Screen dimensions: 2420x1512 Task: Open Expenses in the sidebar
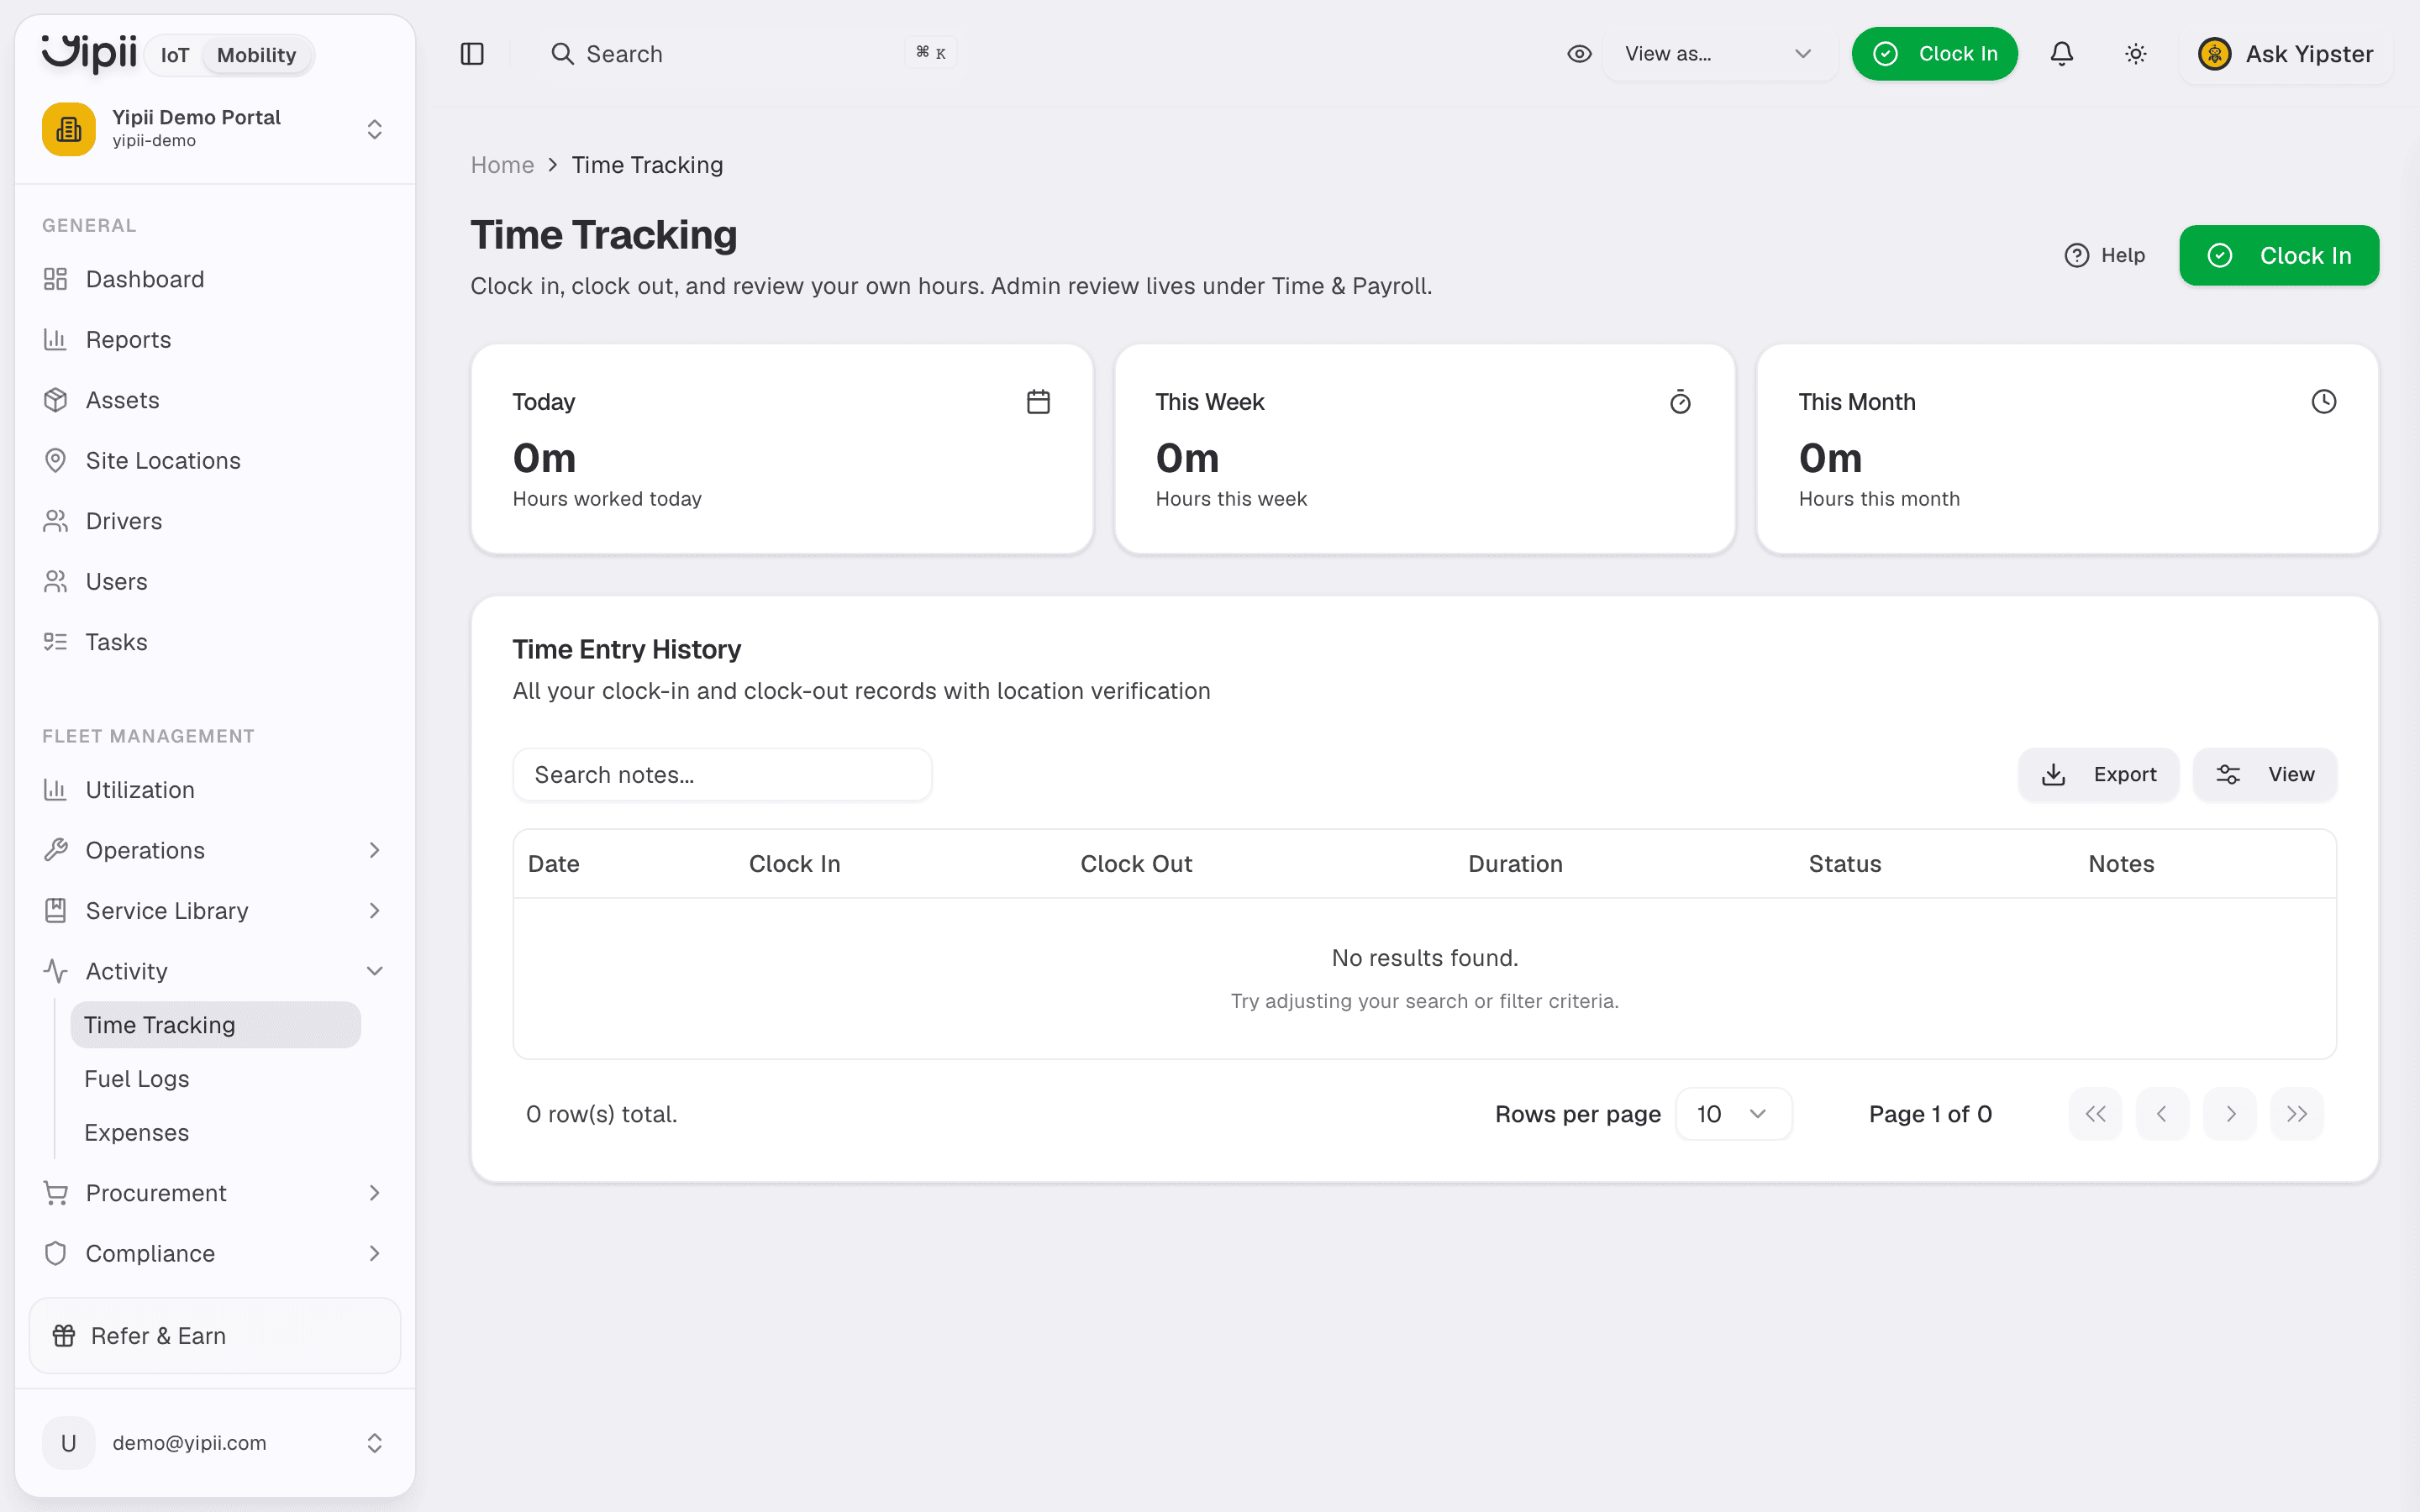click(215, 1133)
